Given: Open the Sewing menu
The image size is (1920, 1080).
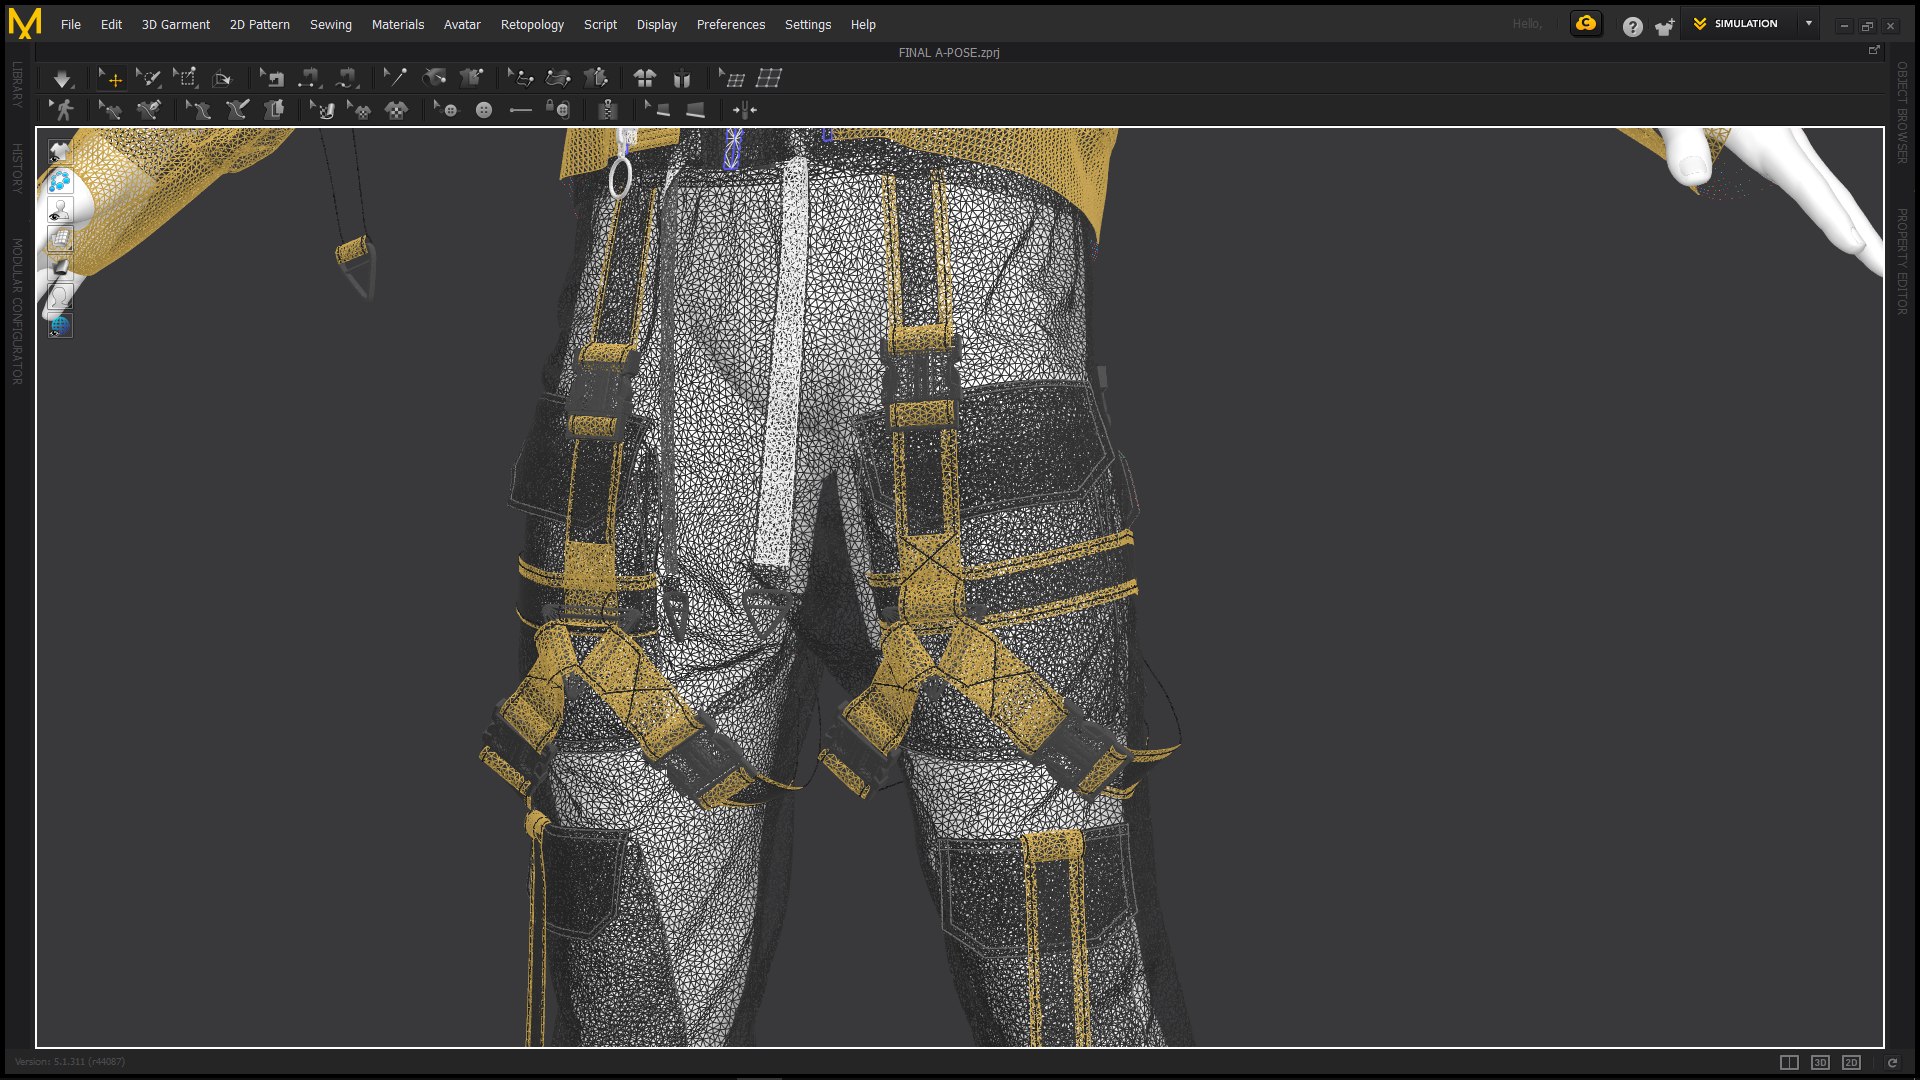Looking at the screenshot, I should [x=331, y=24].
